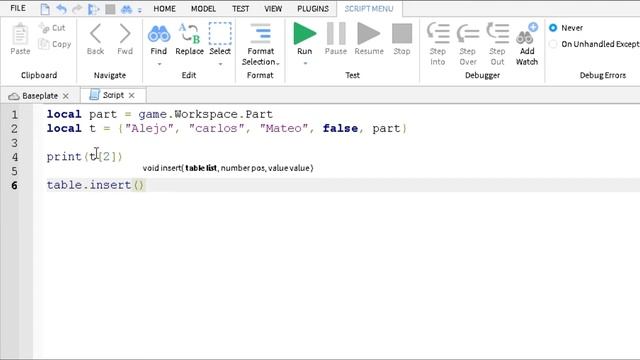
Task: Click the Paste clipboard icon
Action: (x=20, y=34)
